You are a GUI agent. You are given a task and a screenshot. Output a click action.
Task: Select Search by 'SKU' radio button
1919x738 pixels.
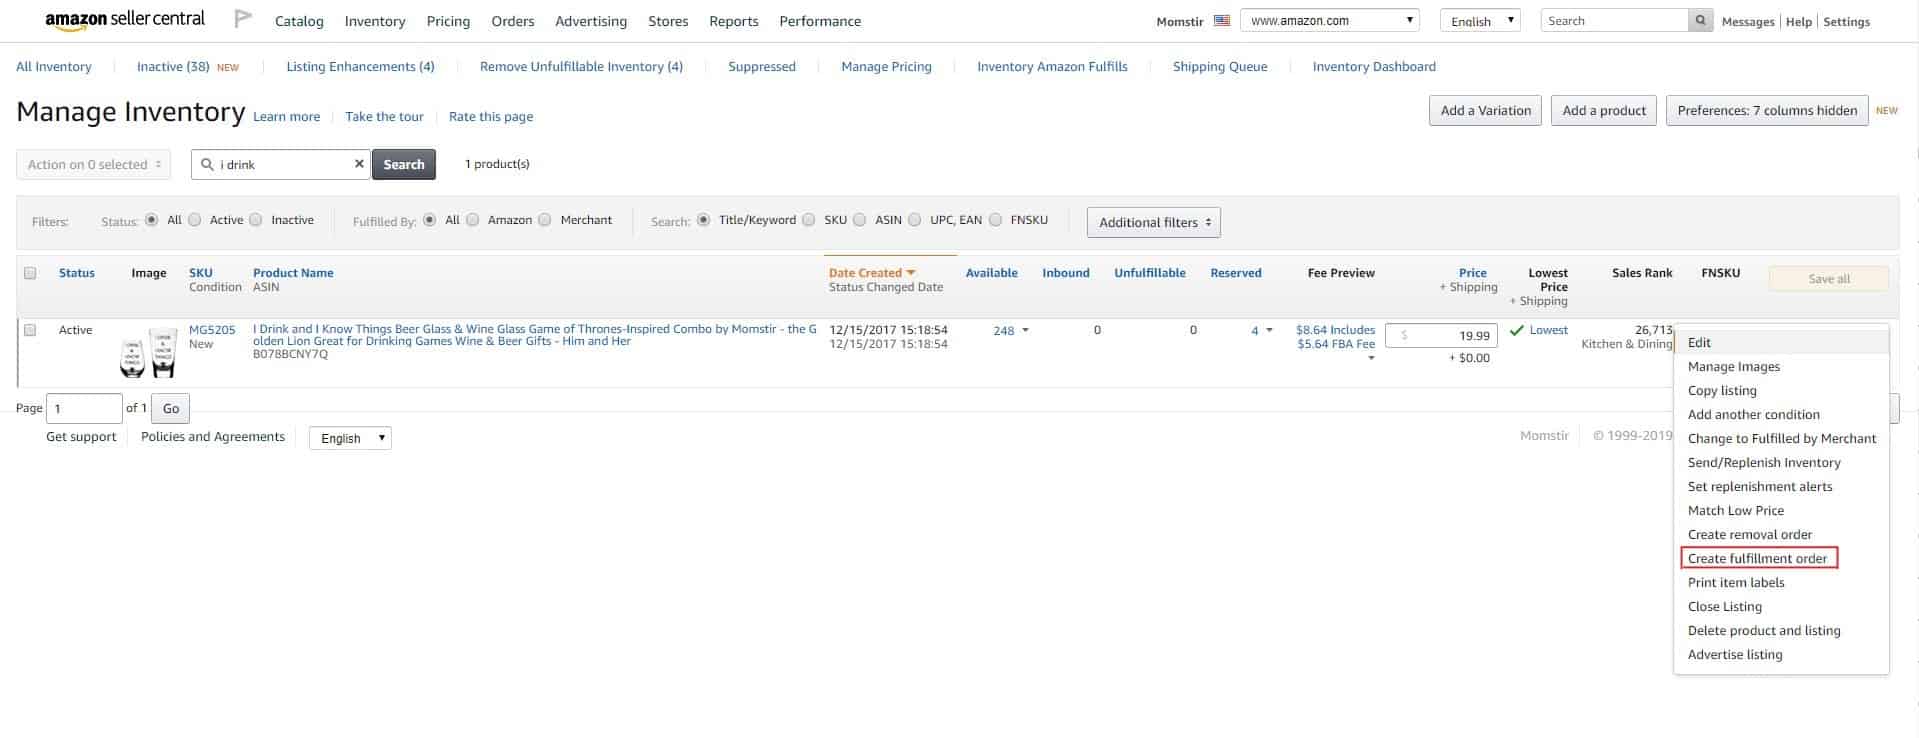coord(809,220)
